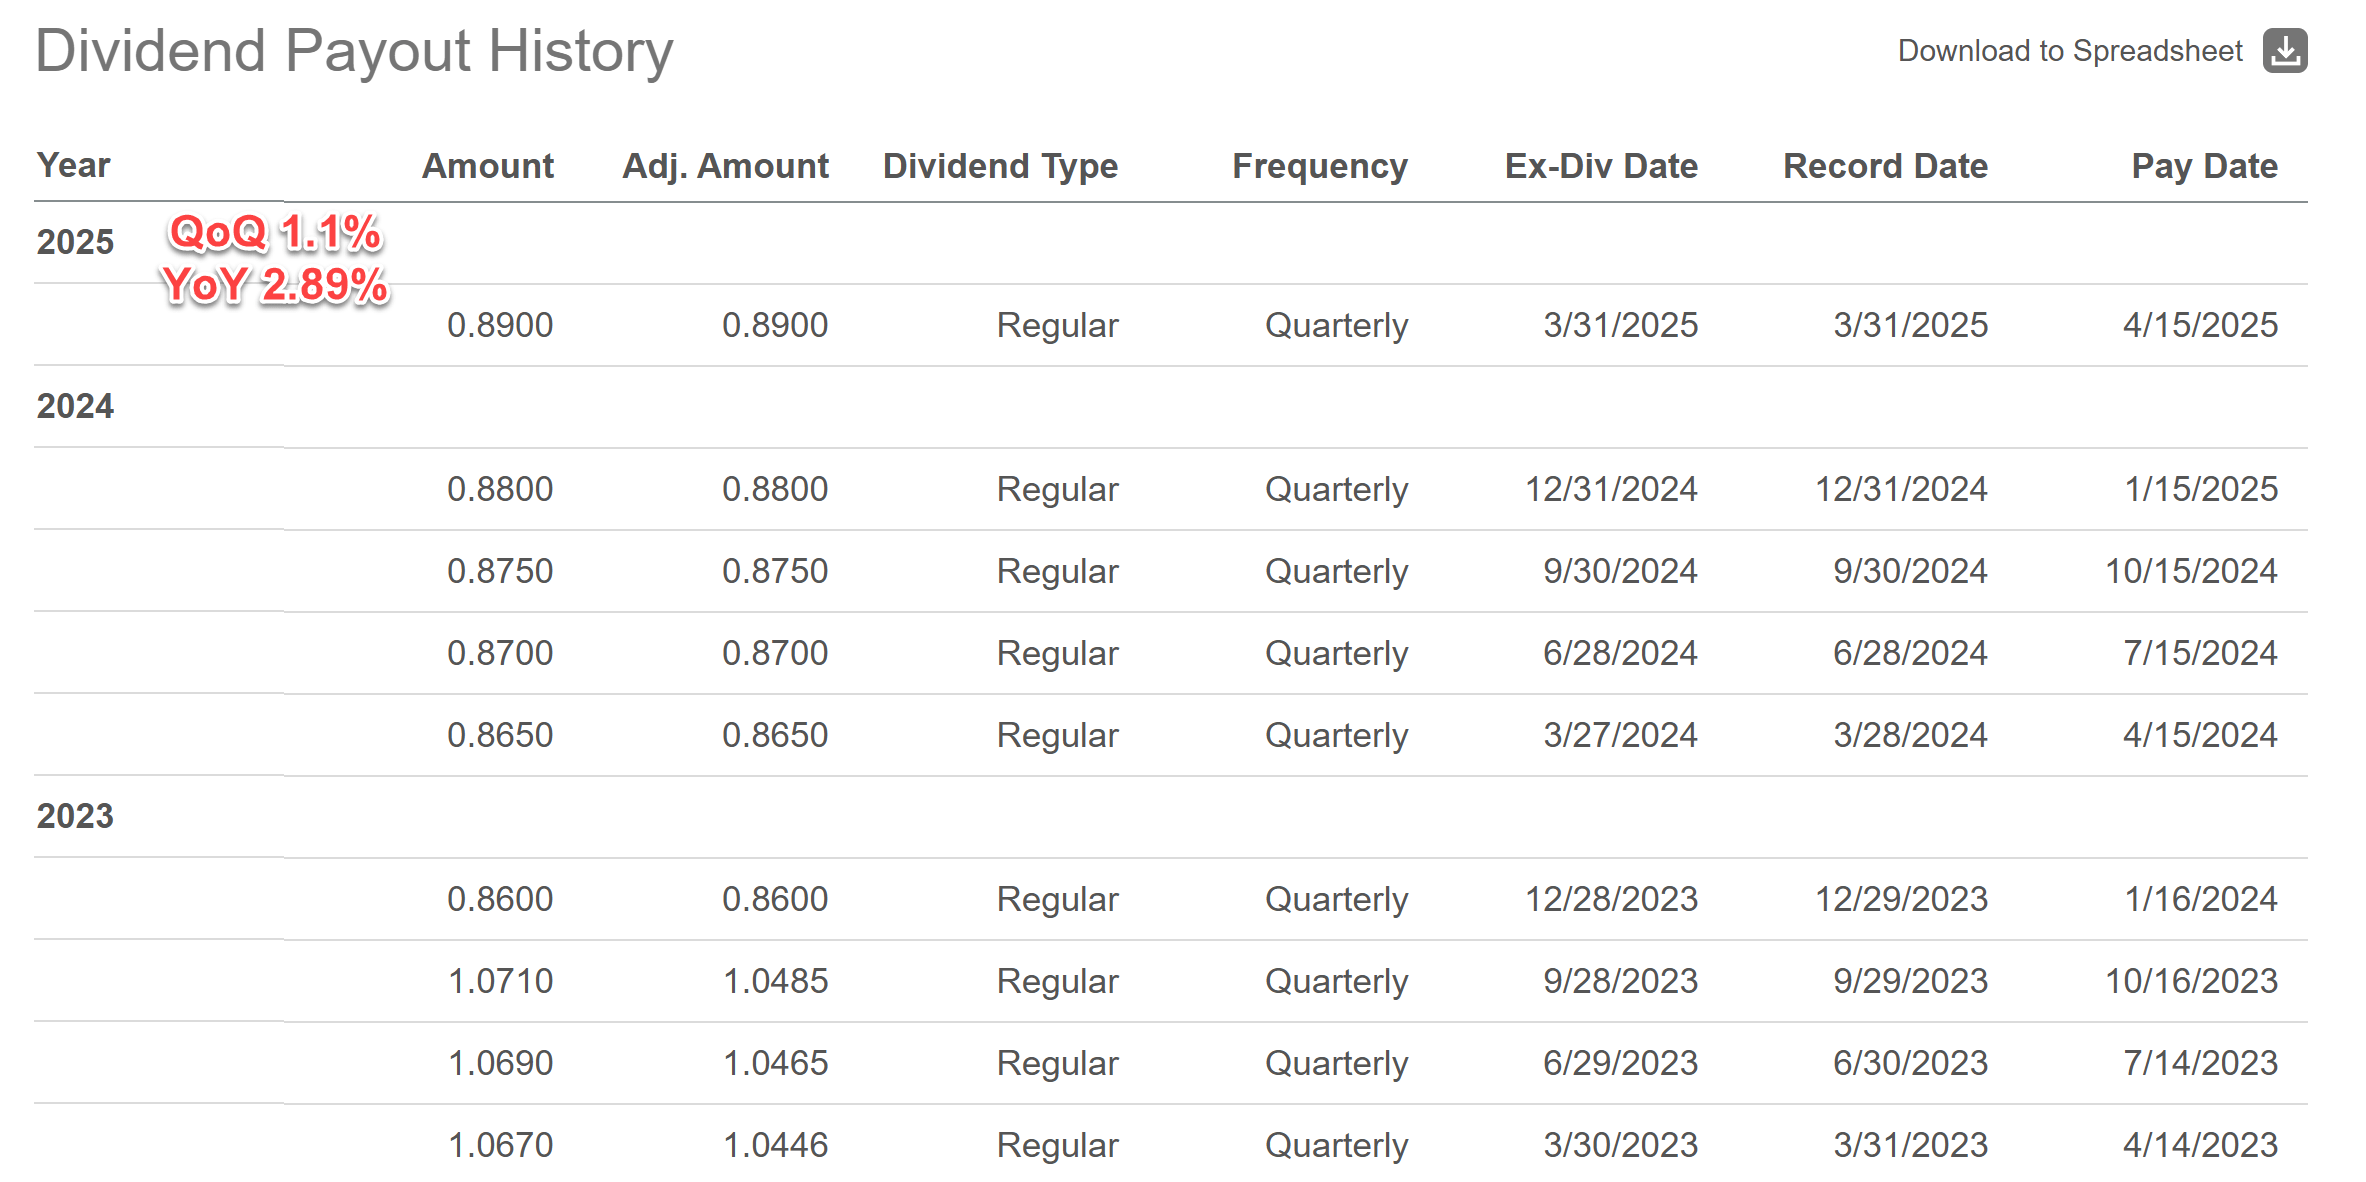The width and height of the screenshot is (2366, 1182).
Task: Select the 2023 year row
Action: [x=75, y=816]
